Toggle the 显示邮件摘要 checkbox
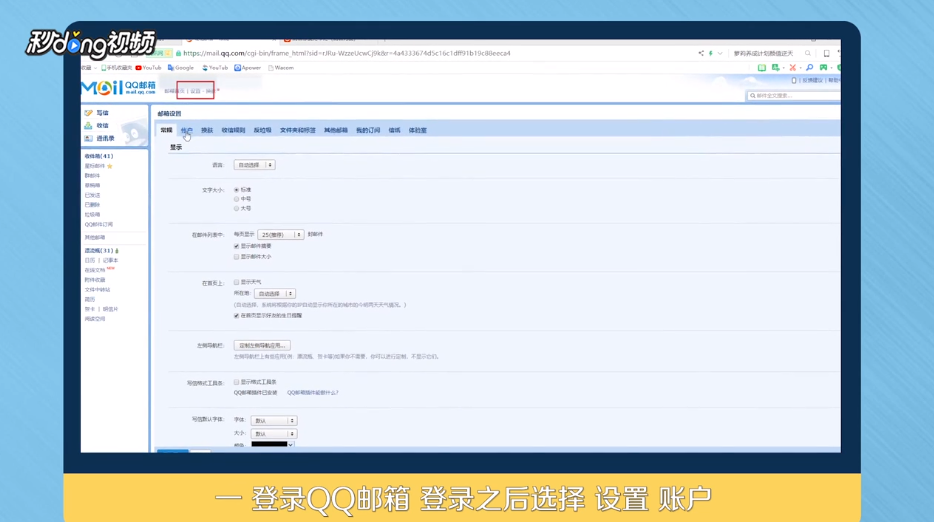The image size is (934, 522). (236, 246)
